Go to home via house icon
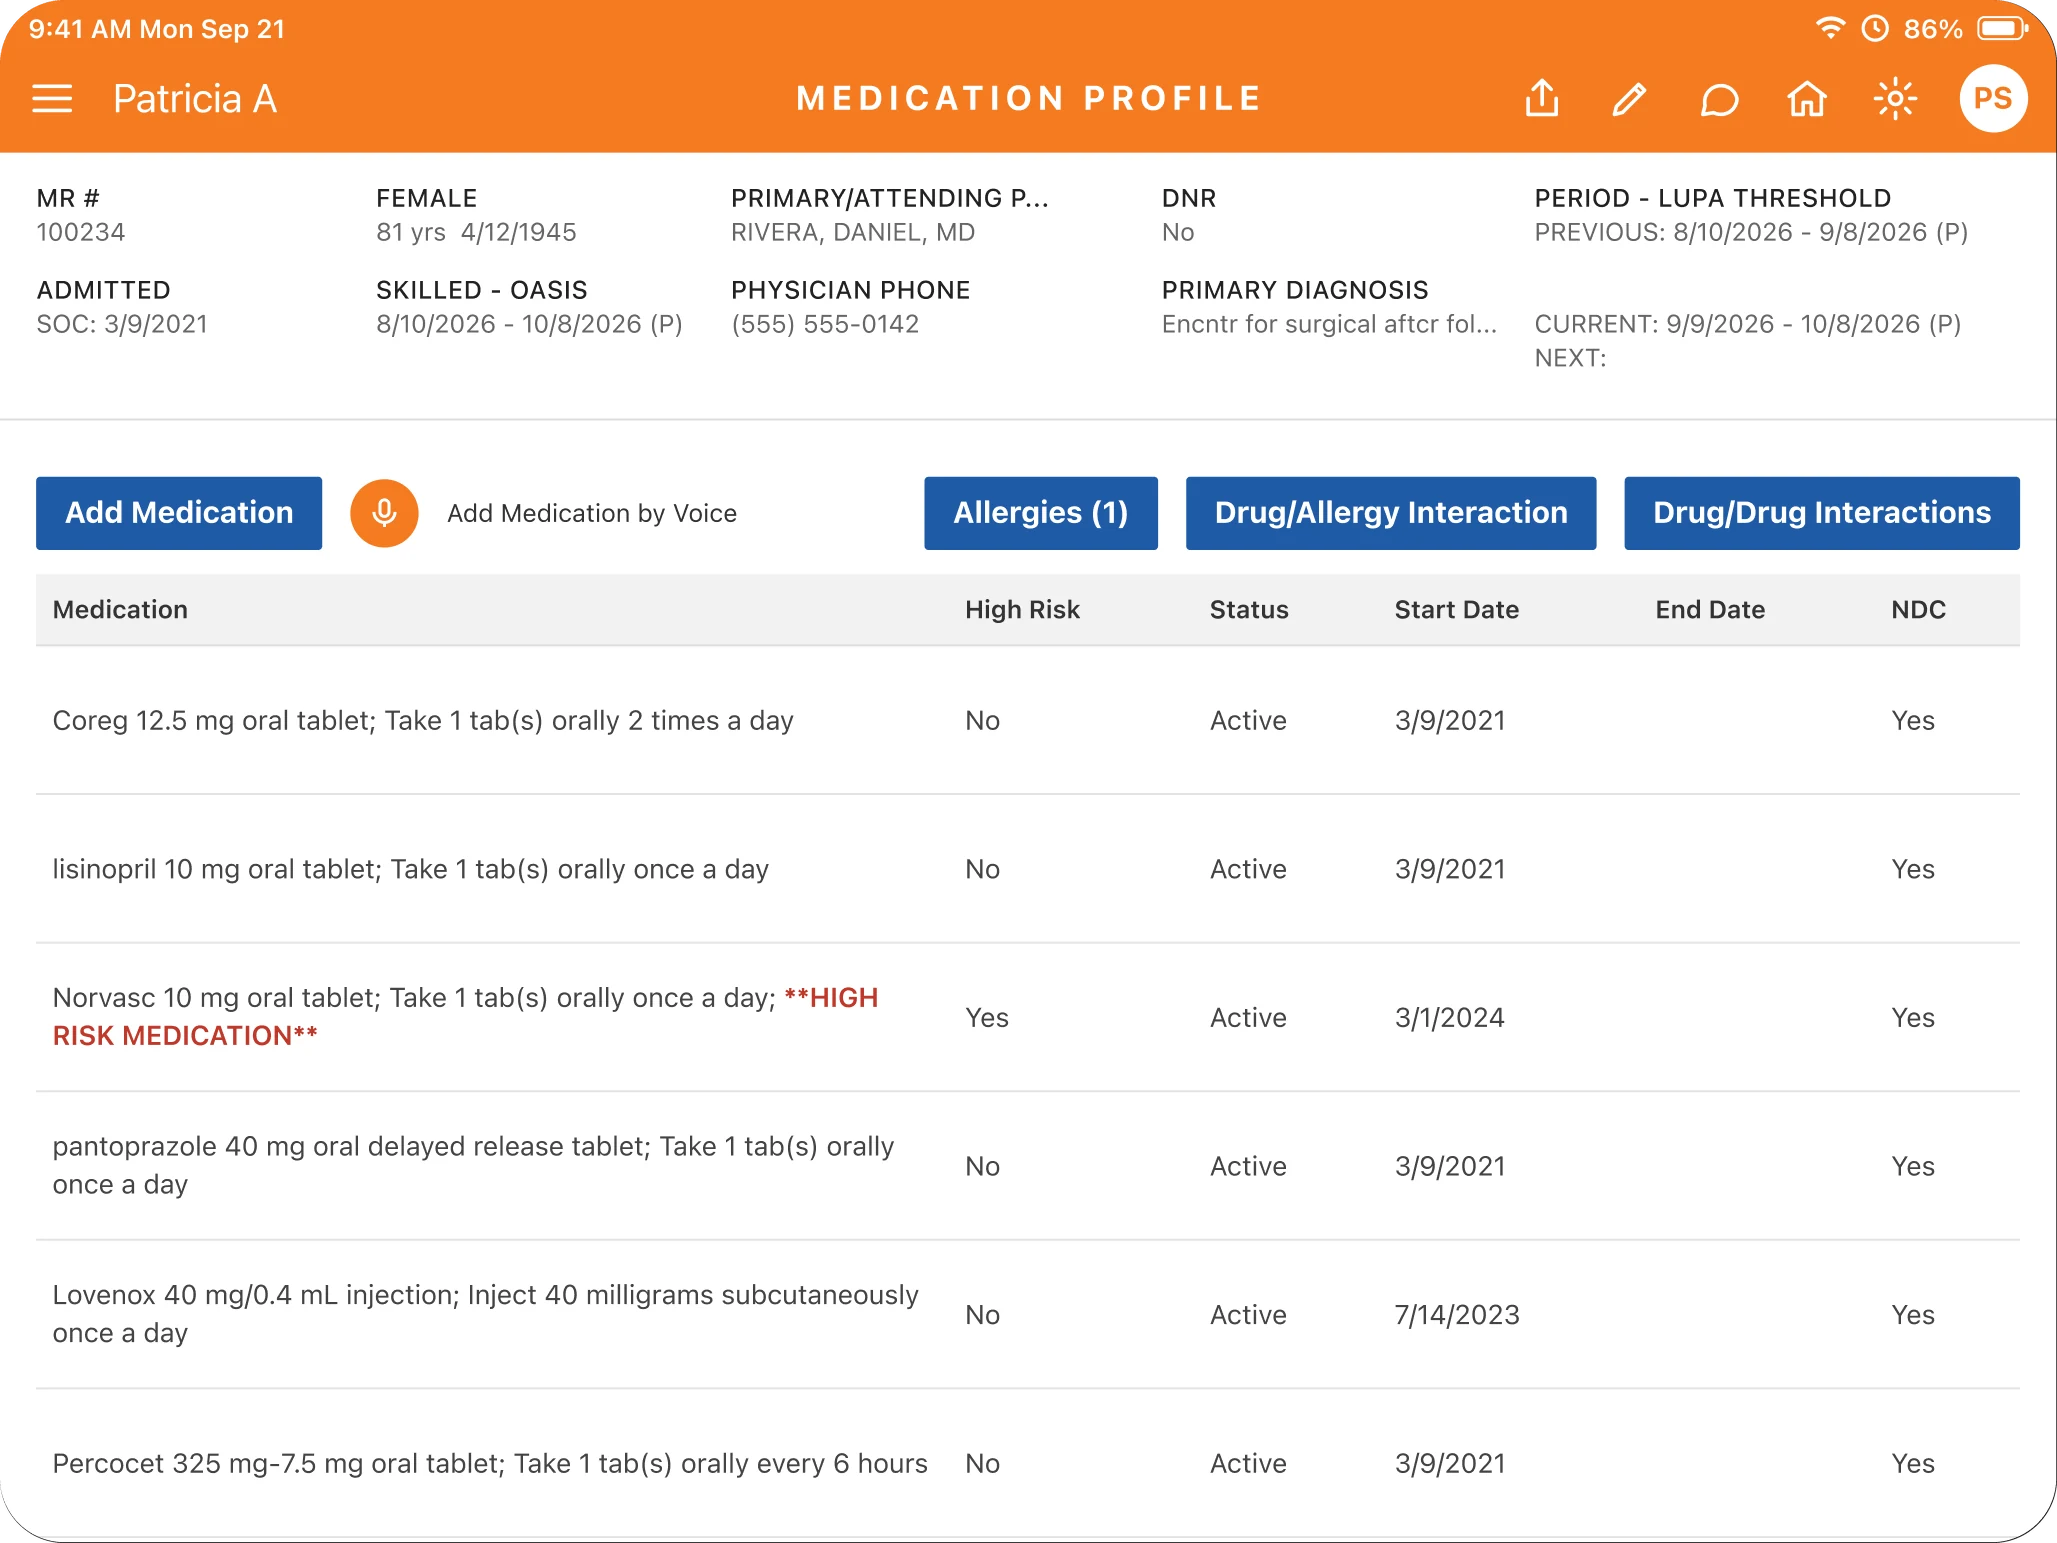Image resolution: width=2057 pixels, height=1543 pixels. (x=1806, y=99)
